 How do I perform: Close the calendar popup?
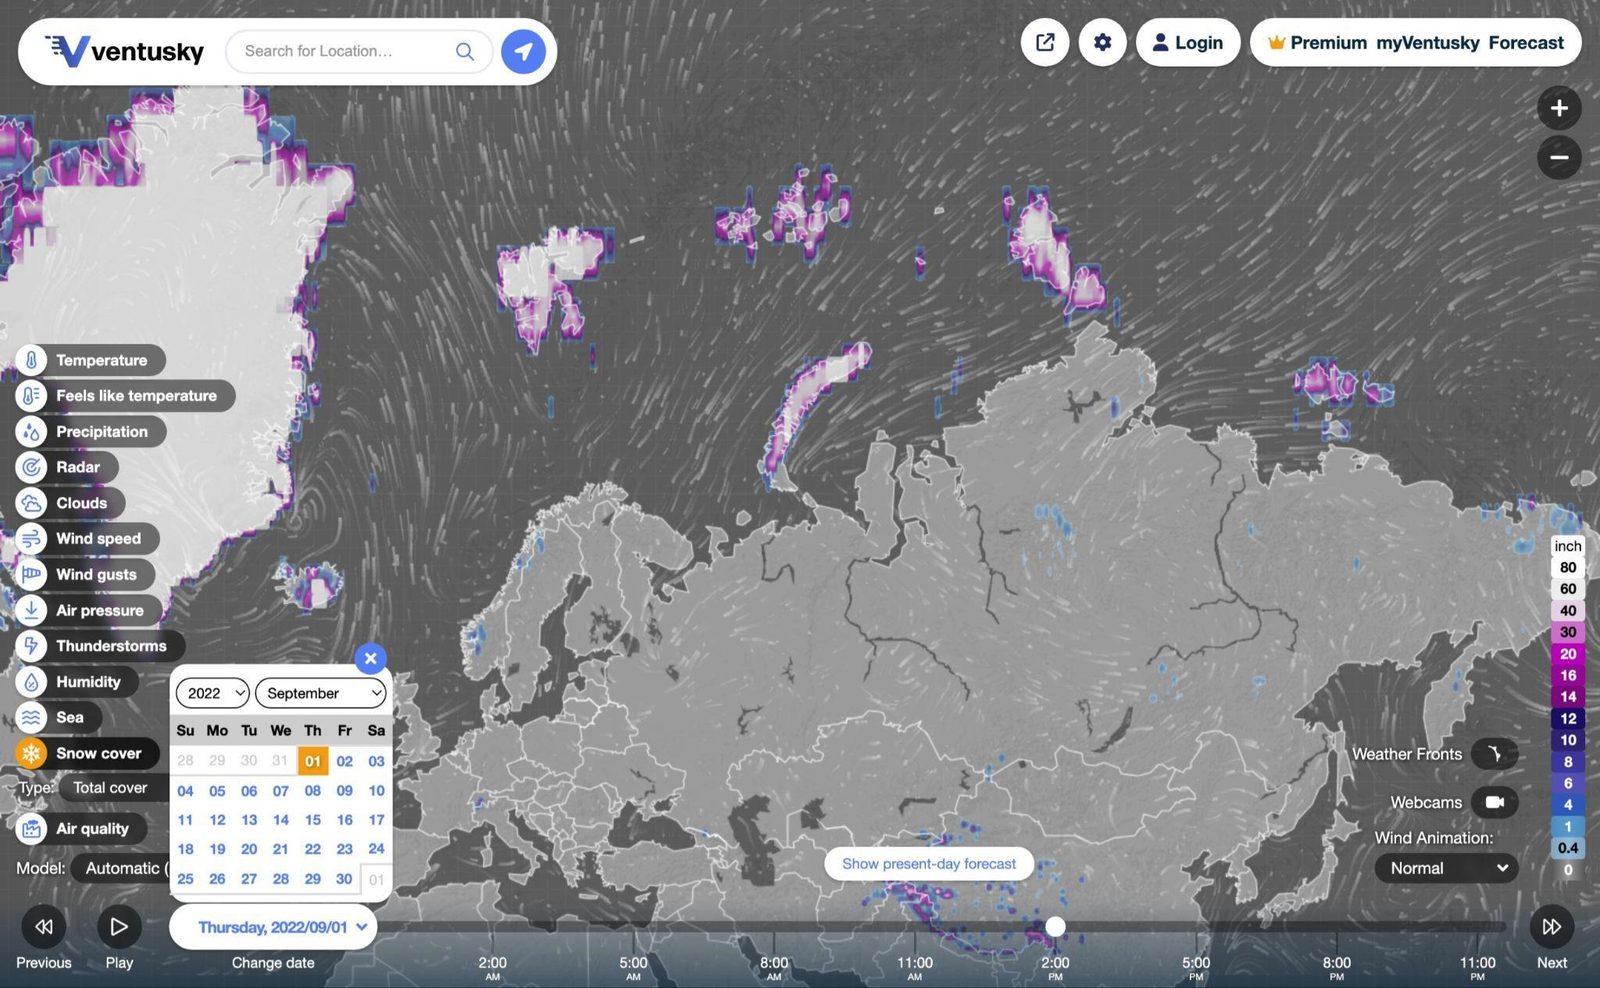point(370,658)
